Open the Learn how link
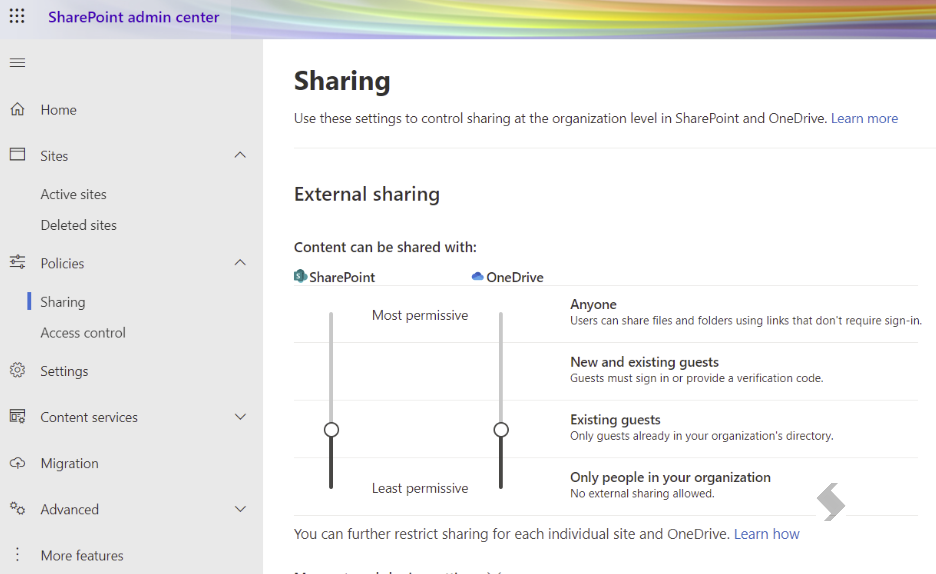Viewport: 936px width, 574px height. (766, 533)
